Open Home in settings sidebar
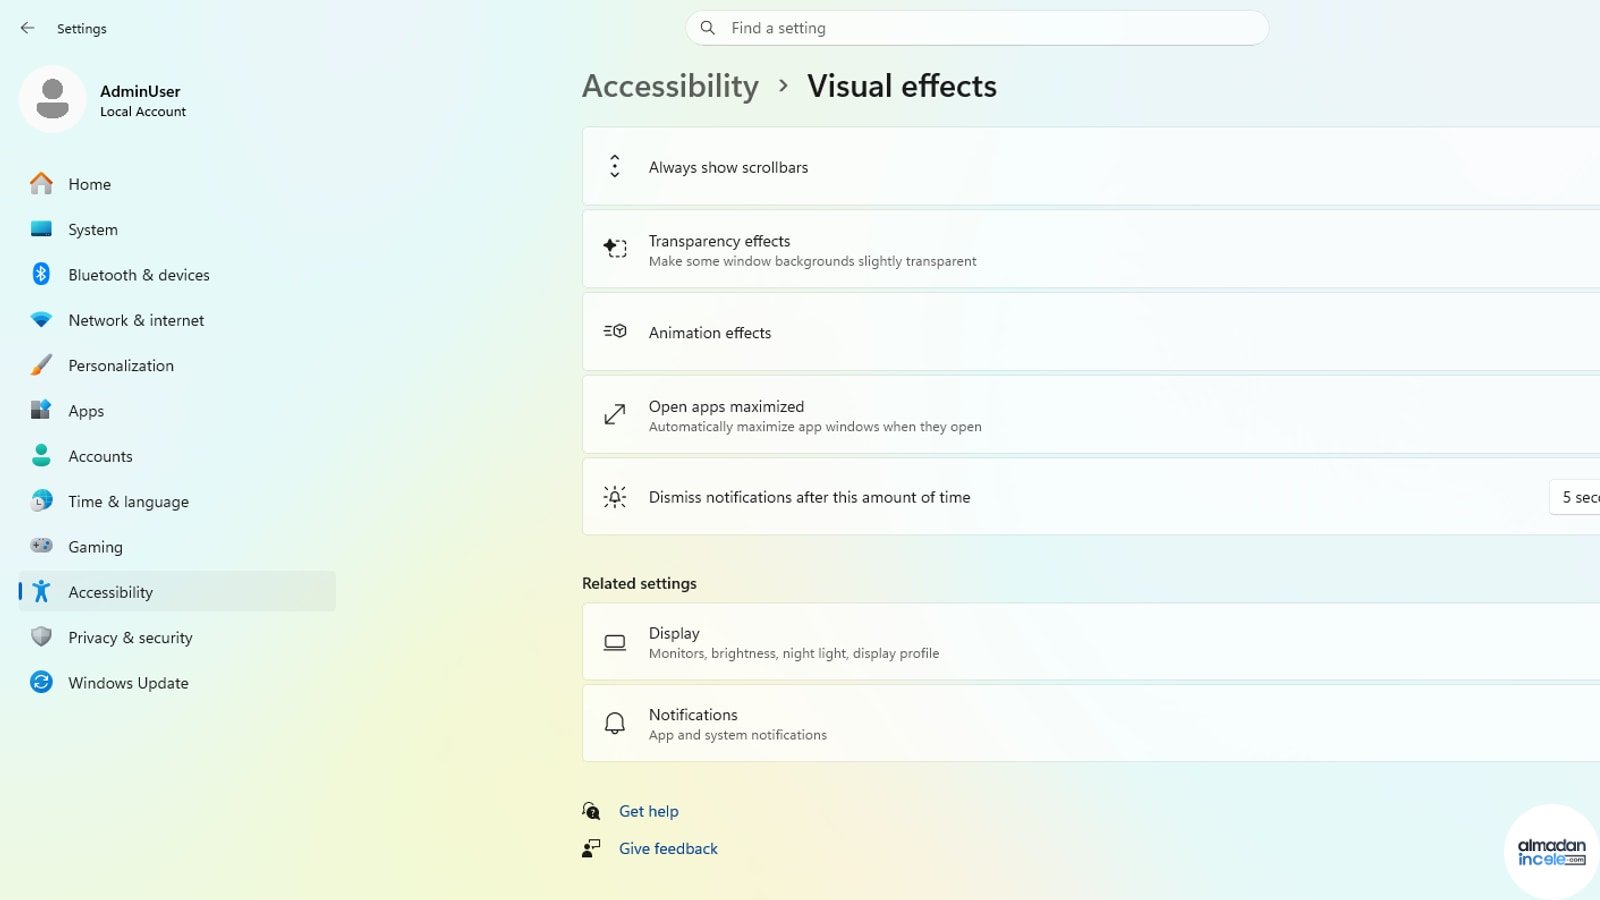The image size is (1600, 900). 177,184
